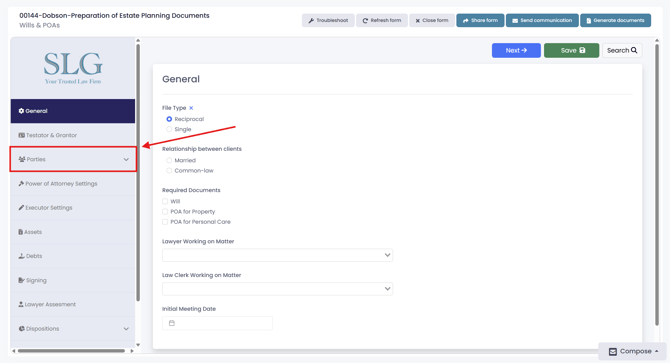670x363 pixels.
Task: Open Lawyer Working on Matter dropdown
Action: pyautogui.click(x=277, y=255)
